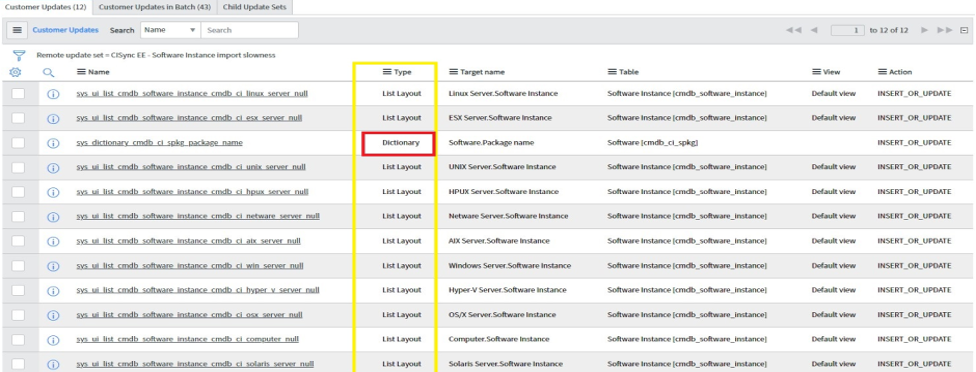Preview info for the hpux_server record
This screenshot has width=976, height=372.
53,192
